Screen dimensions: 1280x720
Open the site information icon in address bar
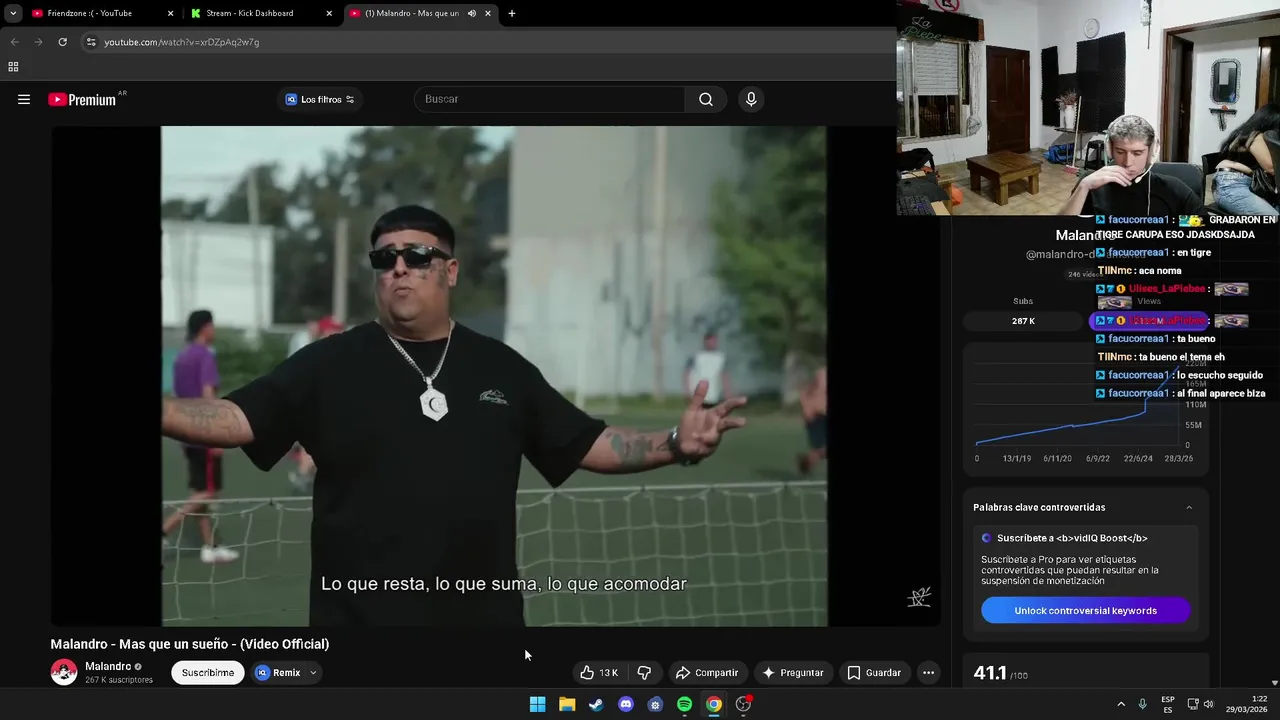(x=91, y=42)
